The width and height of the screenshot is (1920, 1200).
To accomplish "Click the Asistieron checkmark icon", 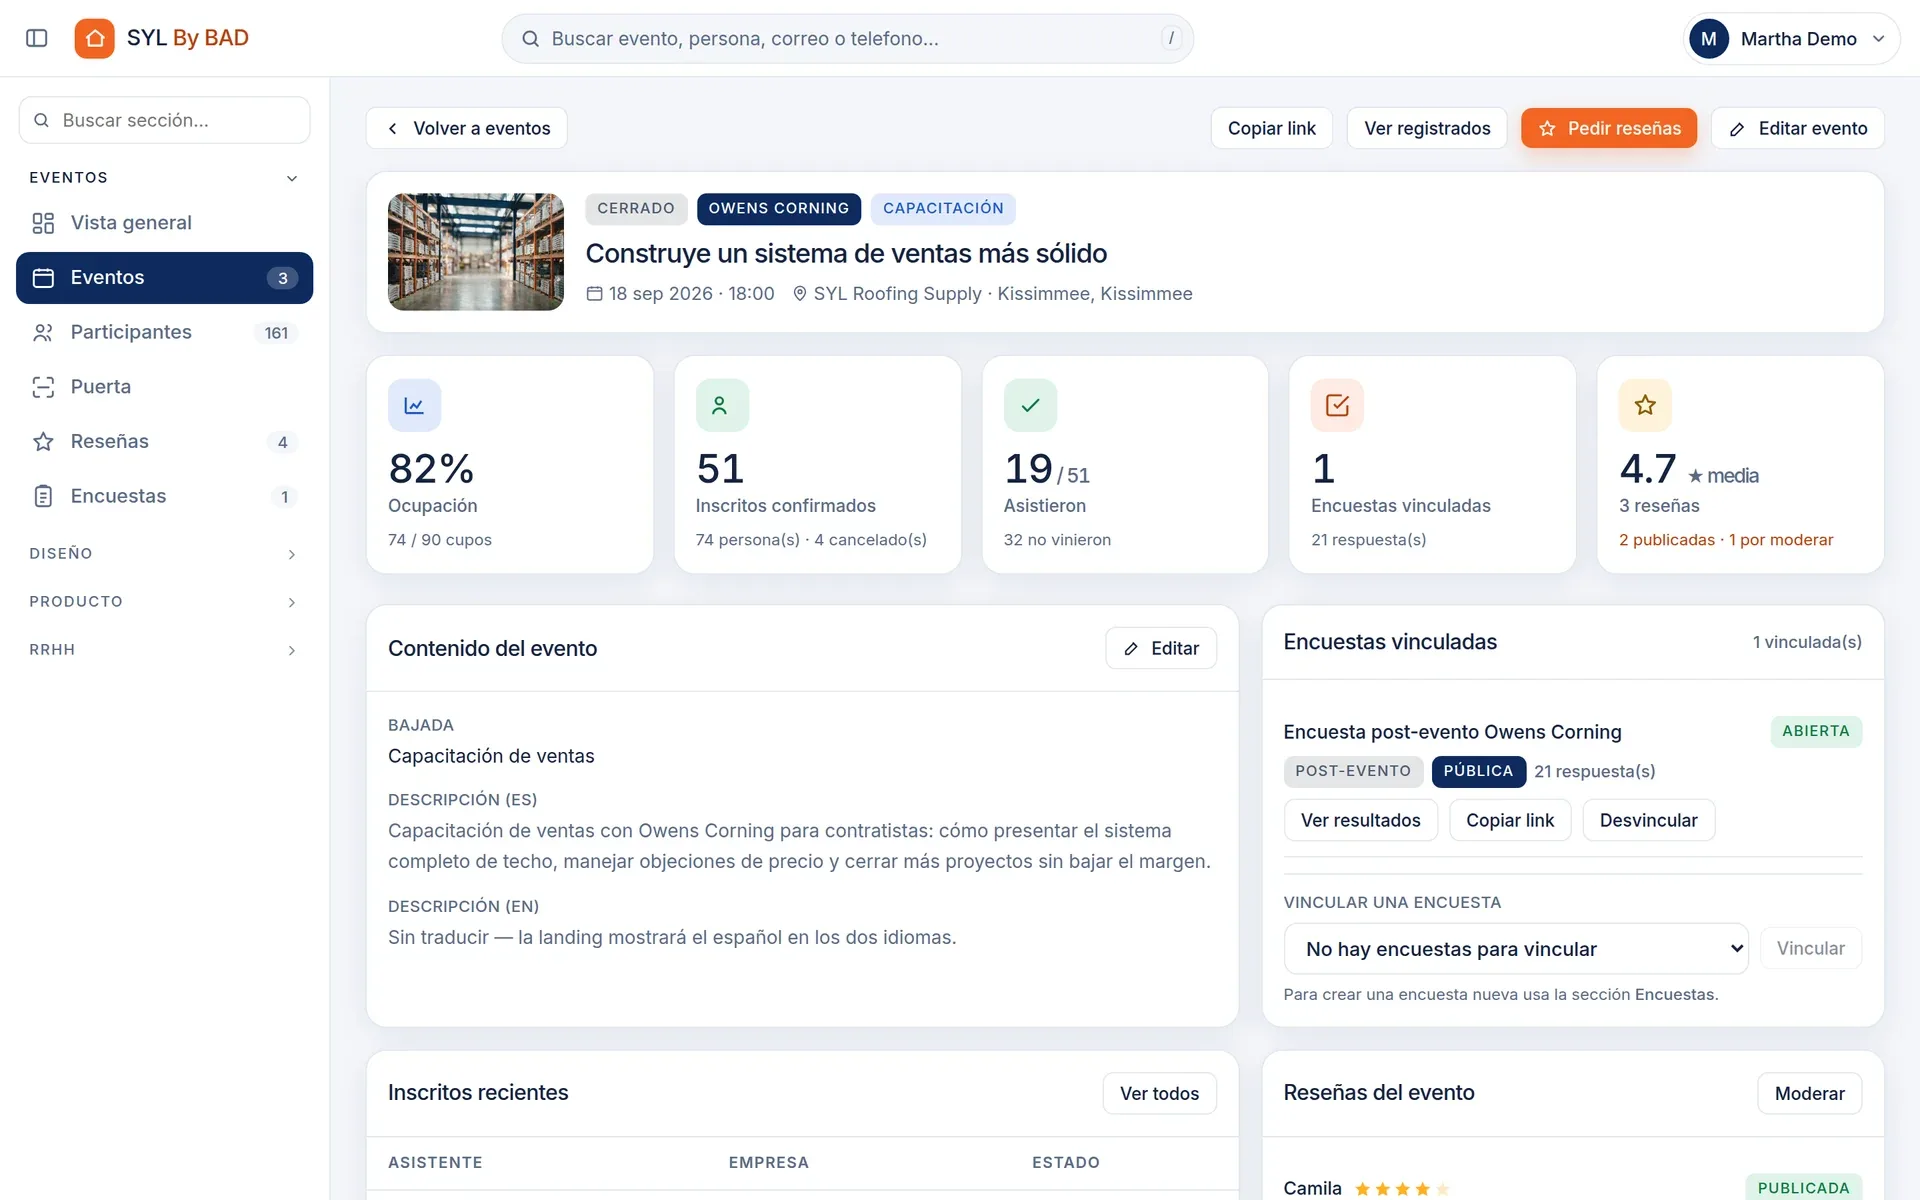I will click(1030, 405).
